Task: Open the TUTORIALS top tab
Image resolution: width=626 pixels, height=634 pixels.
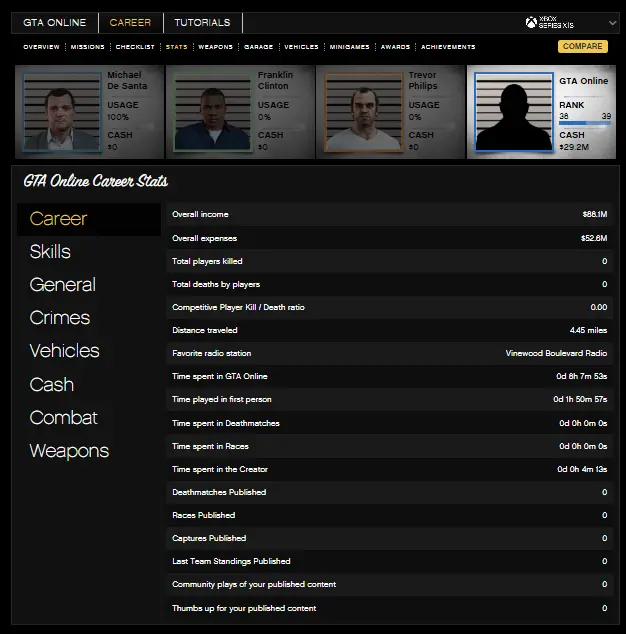Action: coord(202,23)
